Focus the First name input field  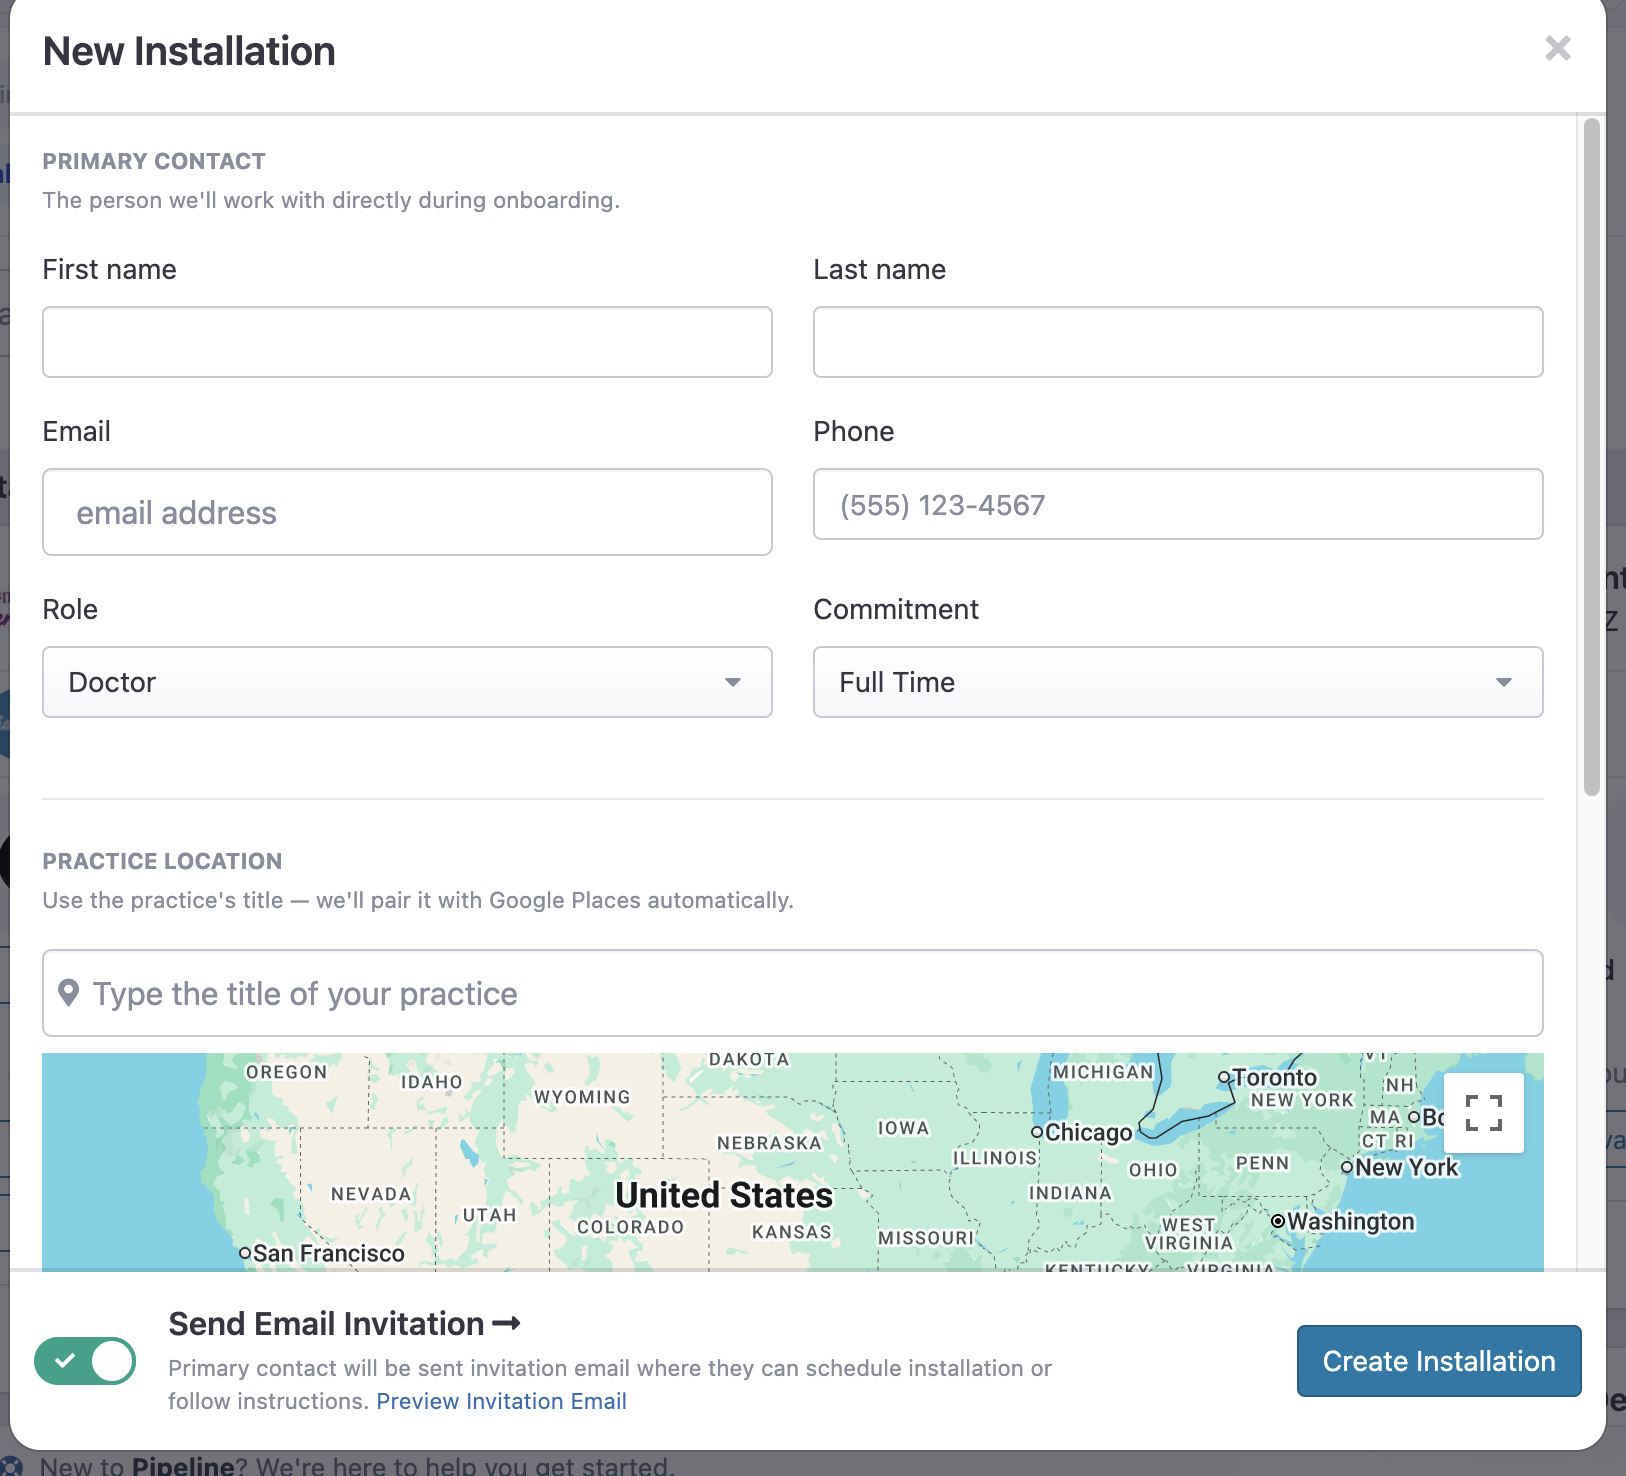pyautogui.click(x=407, y=342)
